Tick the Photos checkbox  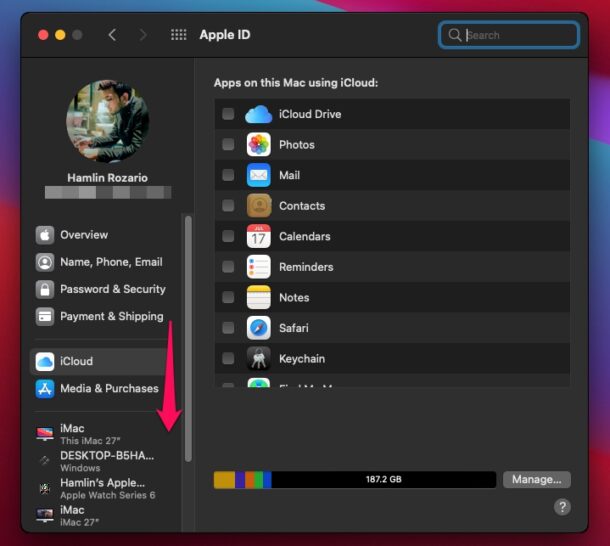pyautogui.click(x=228, y=144)
